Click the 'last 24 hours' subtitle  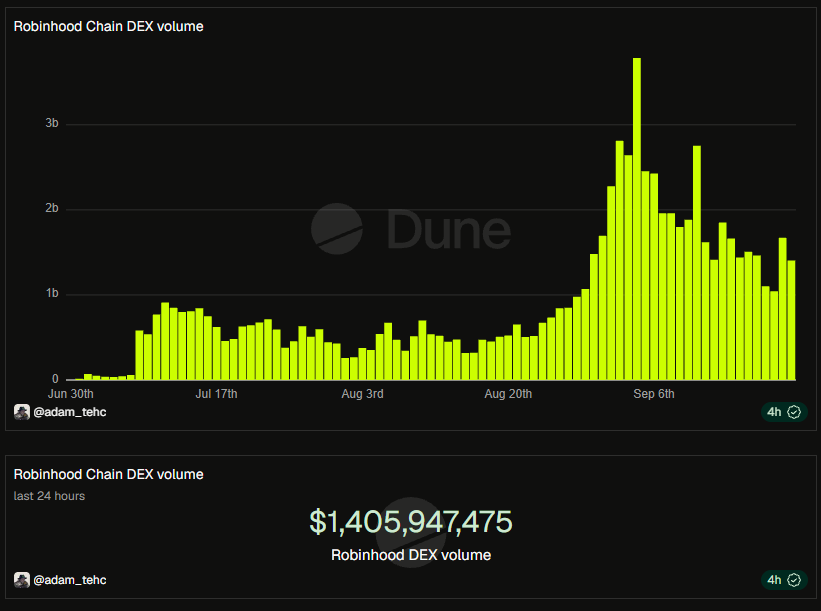(x=49, y=496)
